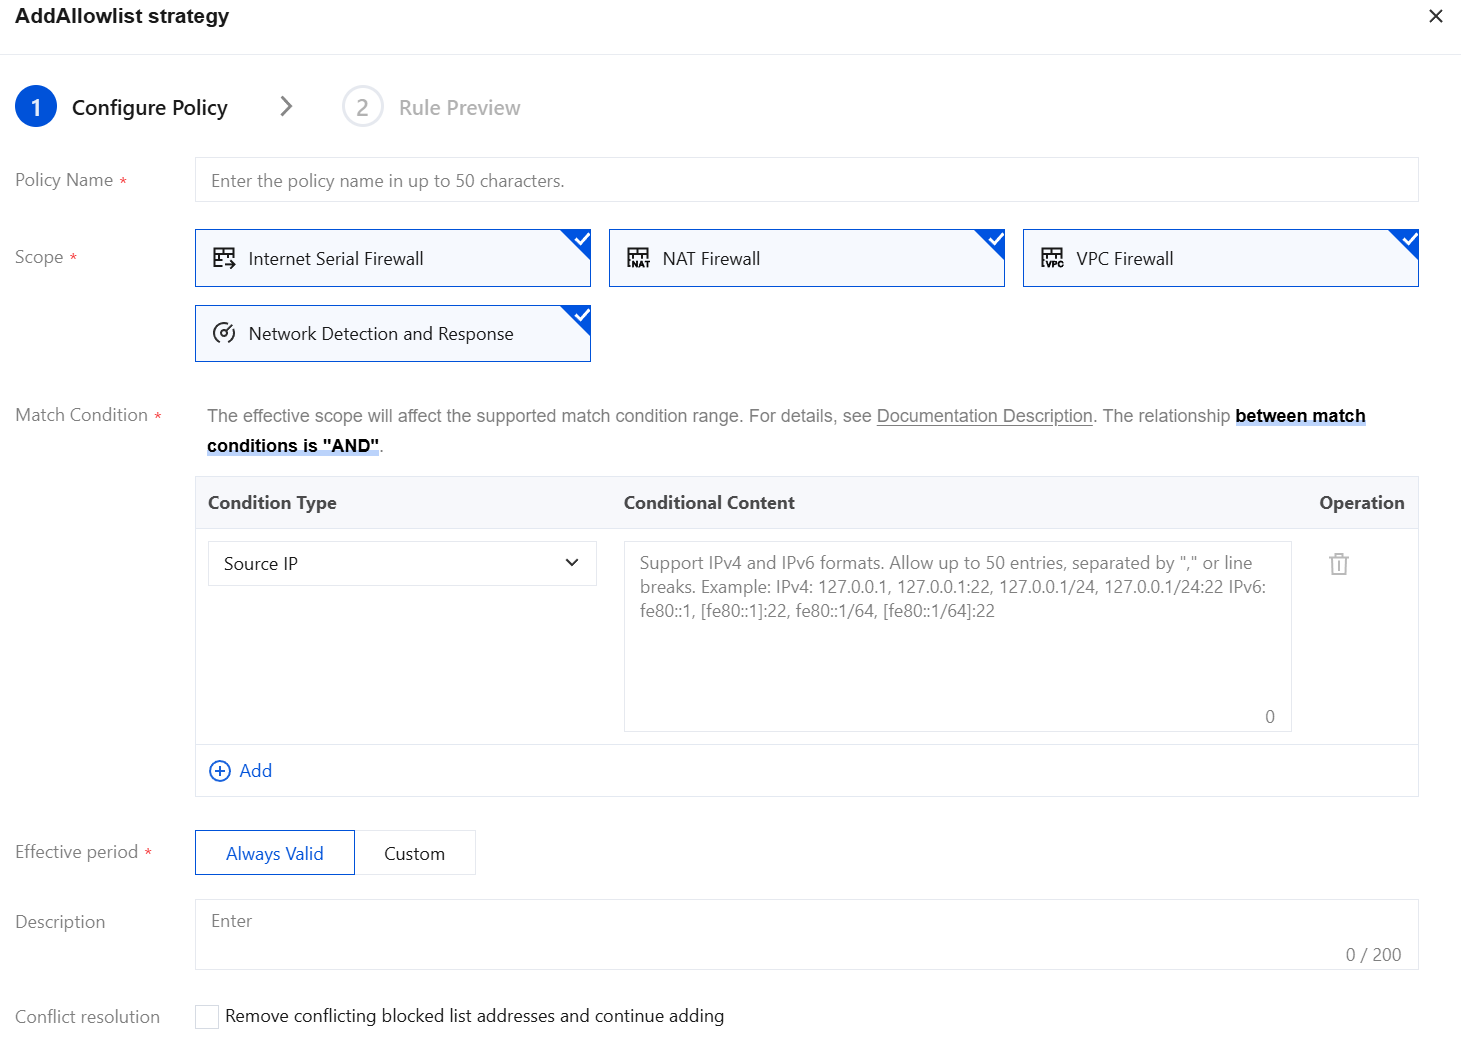1461x1060 pixels.
Task: Click the NAT Firewall icon
Action: [638, 258]
